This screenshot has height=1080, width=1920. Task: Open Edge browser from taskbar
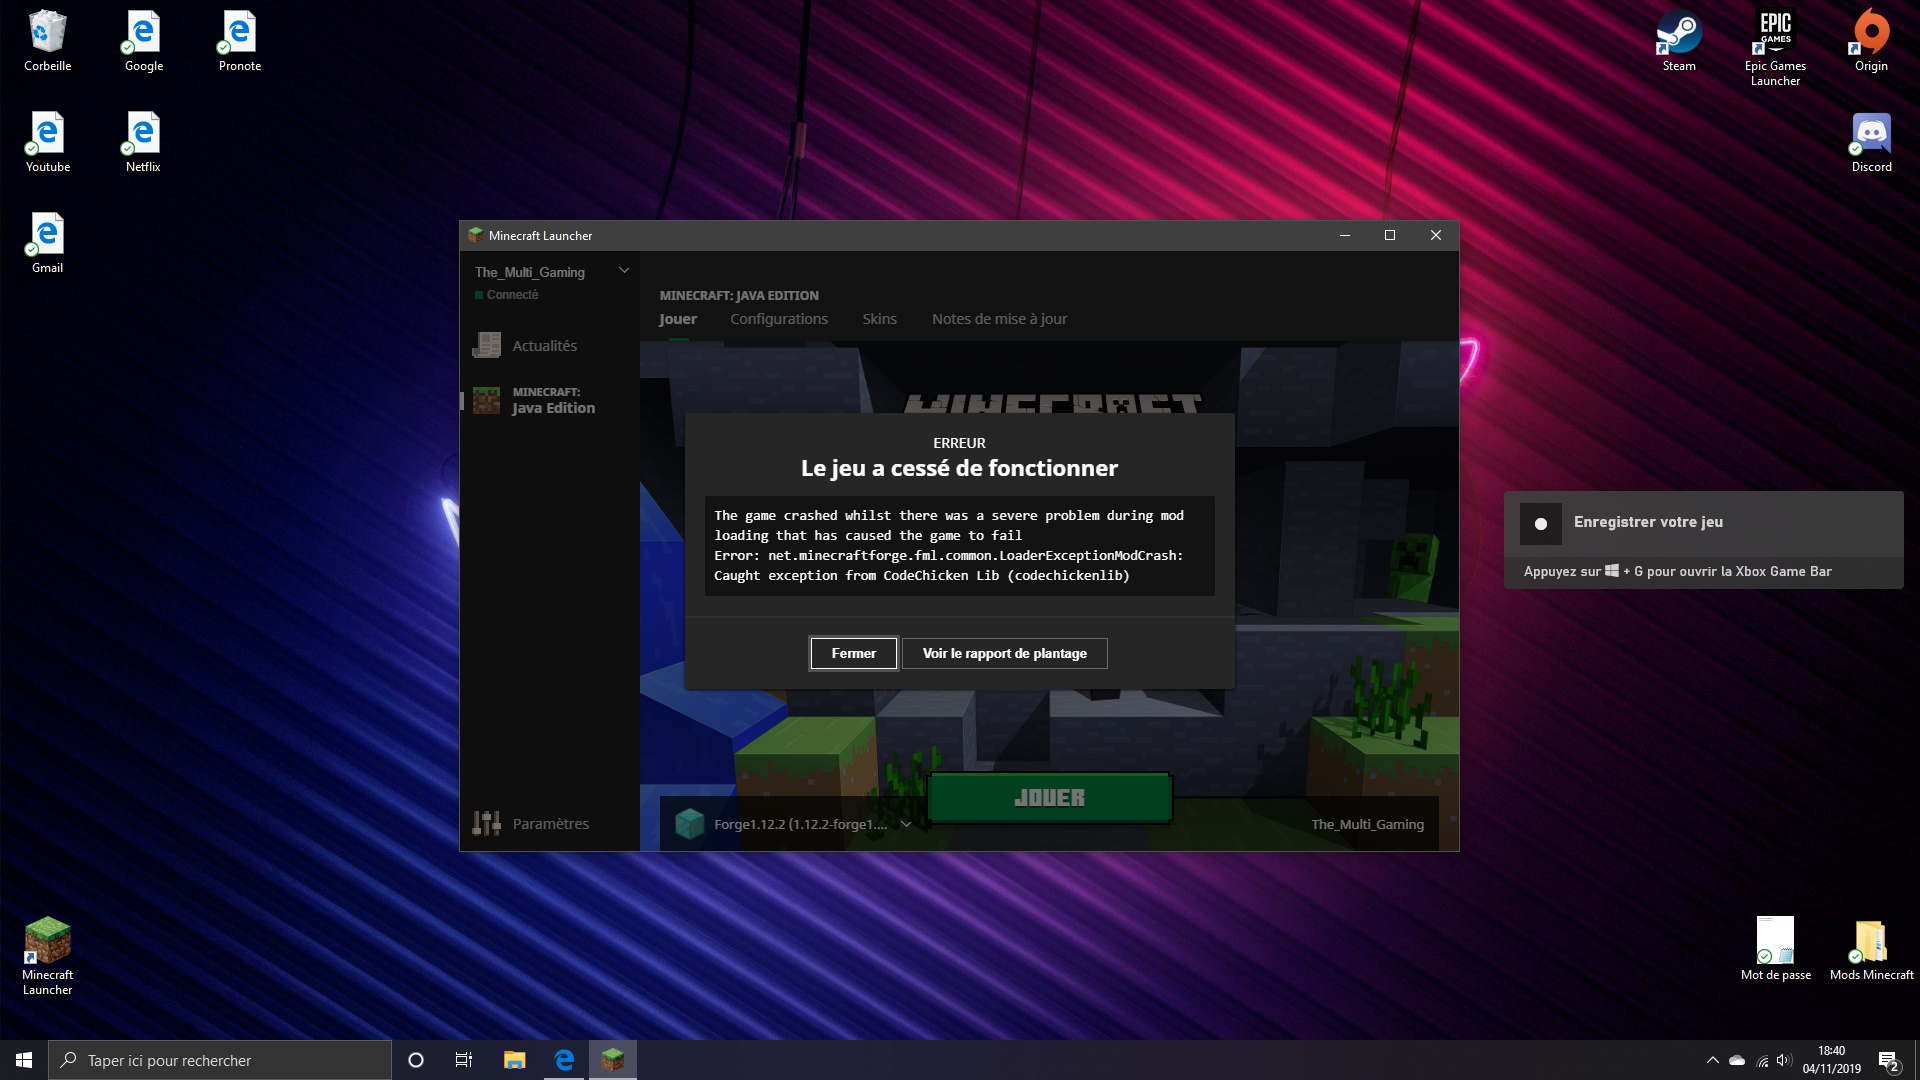tap(564, 1060)
